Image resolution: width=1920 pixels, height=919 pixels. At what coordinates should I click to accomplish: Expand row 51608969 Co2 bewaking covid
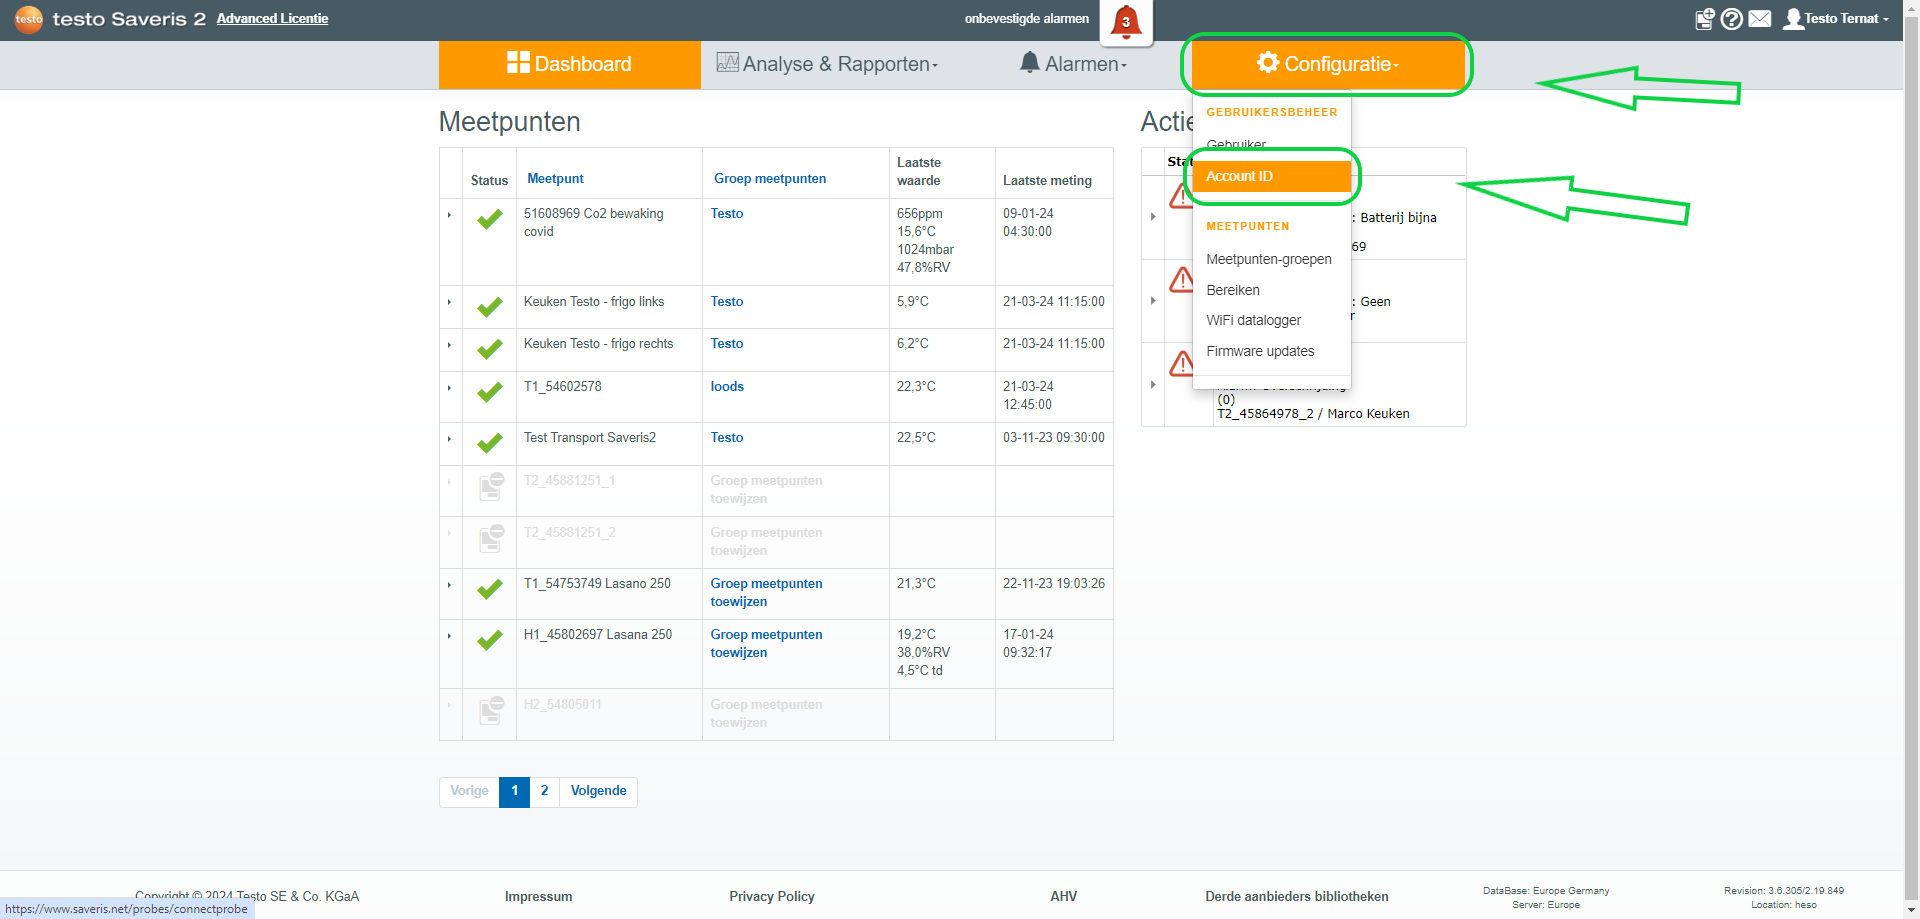(450, 215)
